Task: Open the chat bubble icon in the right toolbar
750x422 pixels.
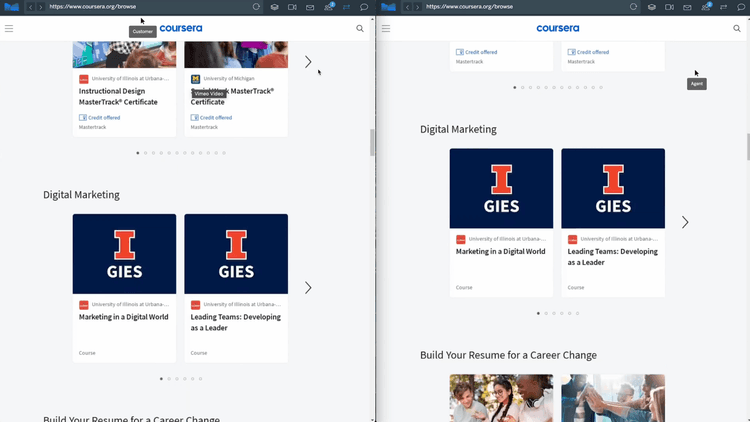Action: point(741,7)
